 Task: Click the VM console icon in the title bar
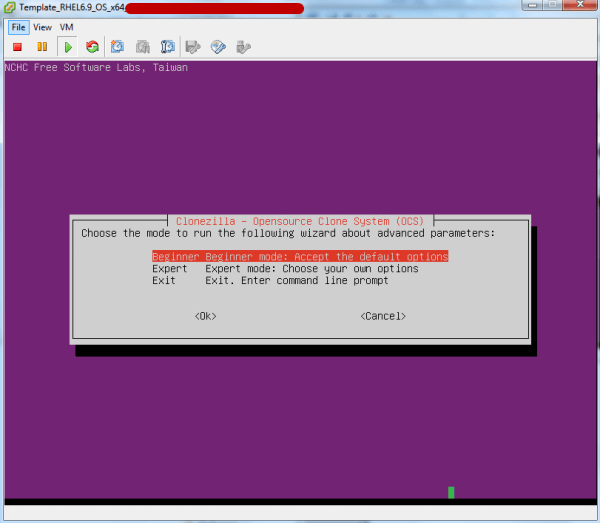[x=9, y=7]
